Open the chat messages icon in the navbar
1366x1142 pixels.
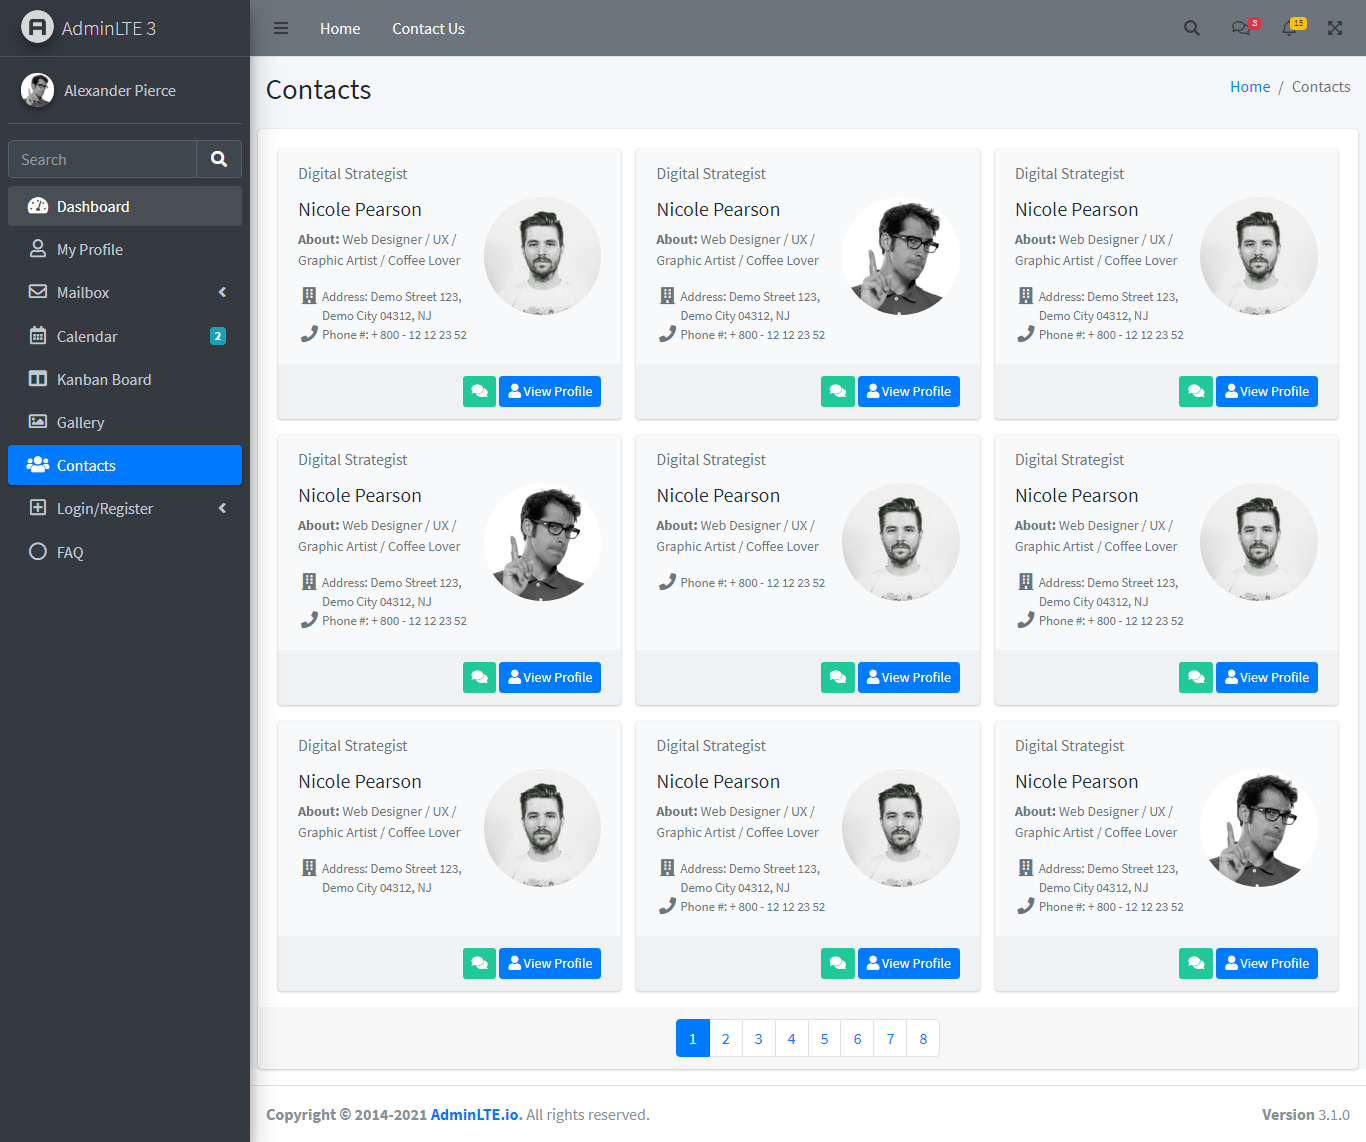click(x=1241, y=28)
